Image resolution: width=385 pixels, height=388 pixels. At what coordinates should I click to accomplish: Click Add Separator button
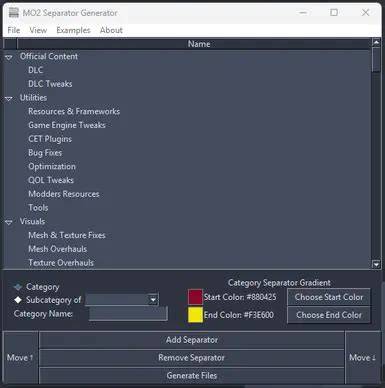pos(192,340)
